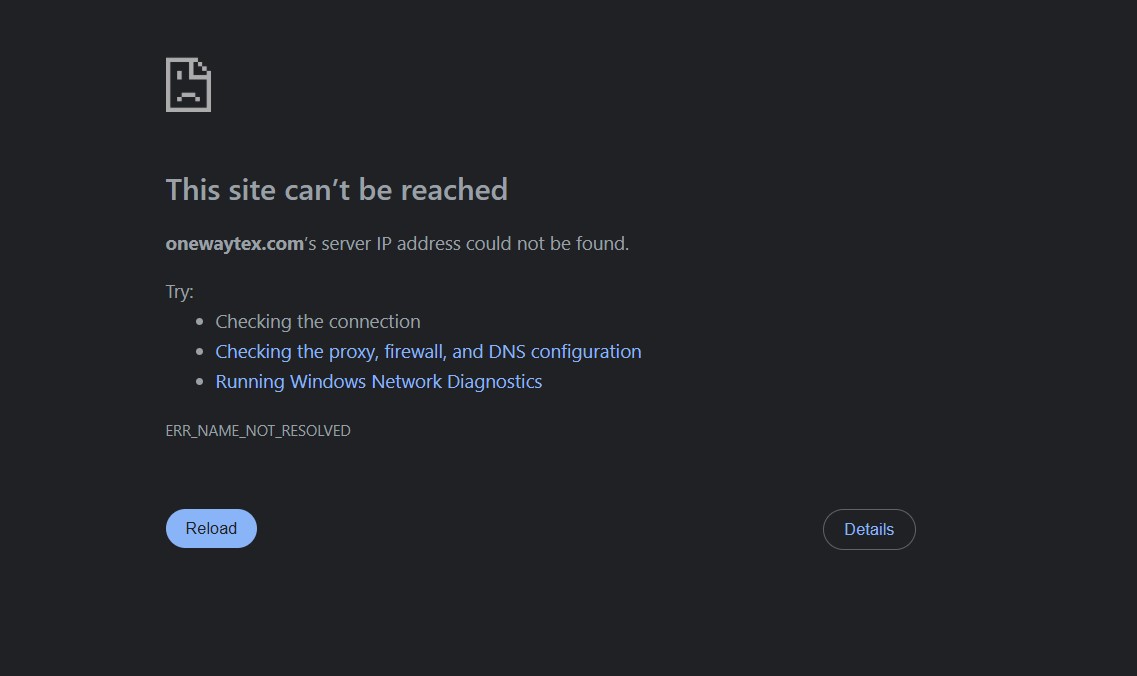Click bullet beside the proxy and firewall link
The height and width of the screenshot is (676, 1137).
[x=199, y=352]
